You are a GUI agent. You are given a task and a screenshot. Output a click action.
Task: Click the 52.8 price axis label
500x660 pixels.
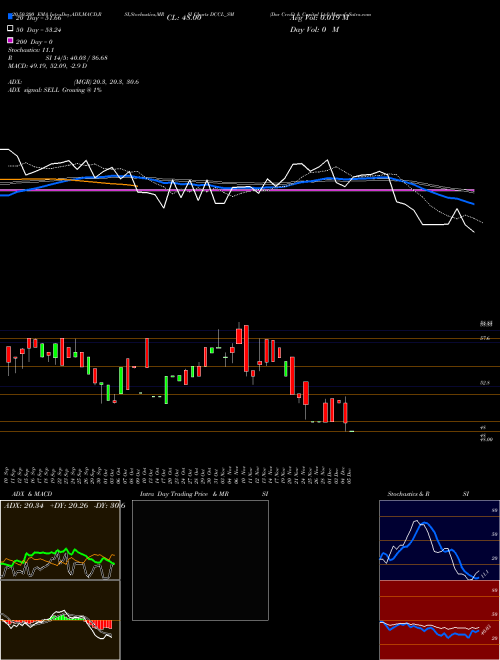485,383
